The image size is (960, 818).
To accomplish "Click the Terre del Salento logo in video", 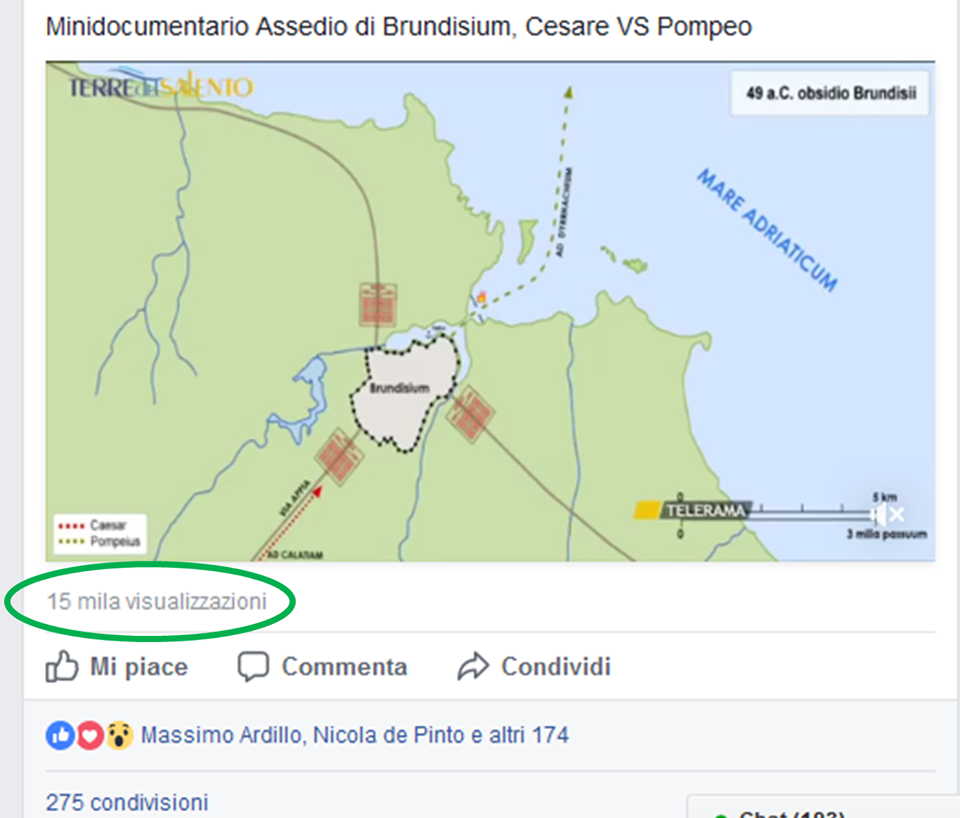I will point(160,86).
